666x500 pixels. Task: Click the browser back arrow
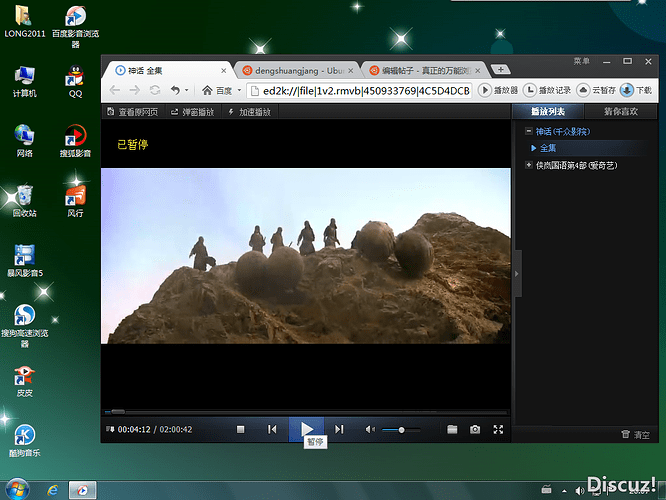click(115, 90)
